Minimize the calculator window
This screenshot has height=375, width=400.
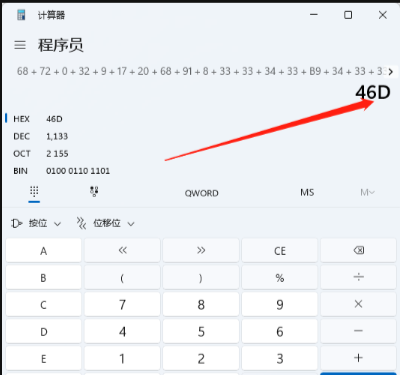point(314,15)
